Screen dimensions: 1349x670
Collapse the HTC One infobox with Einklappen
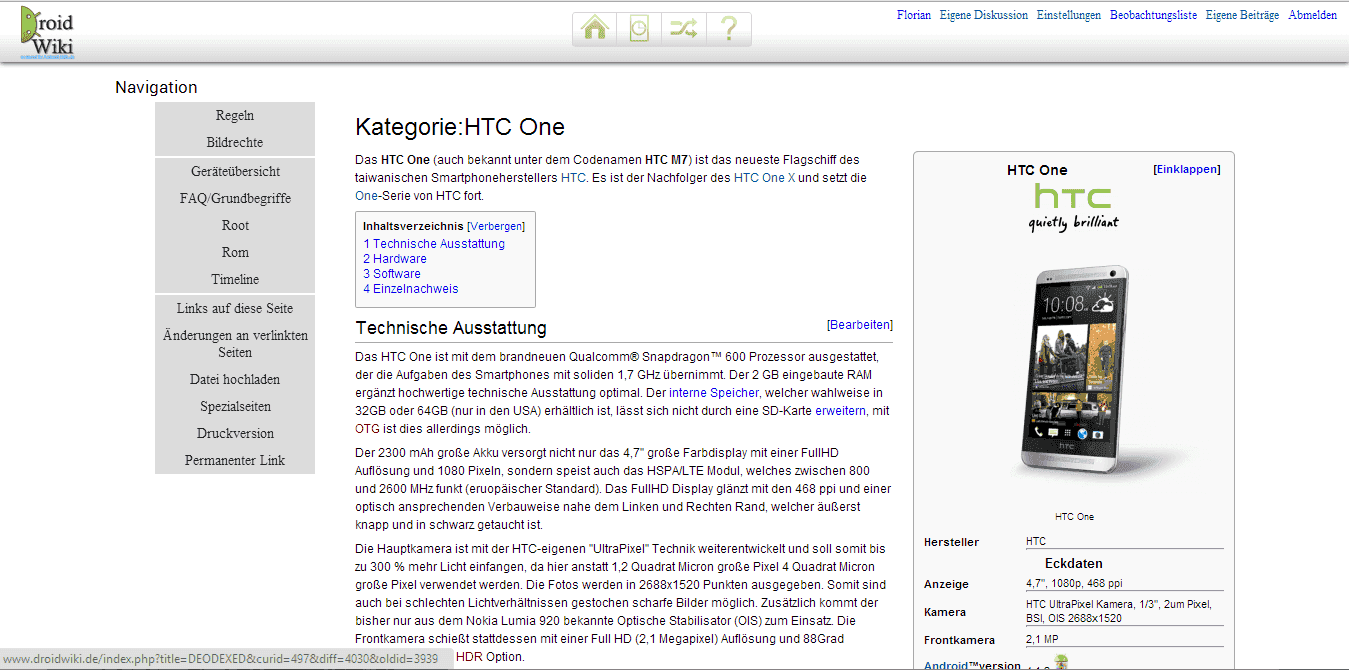pos(1187,169)
